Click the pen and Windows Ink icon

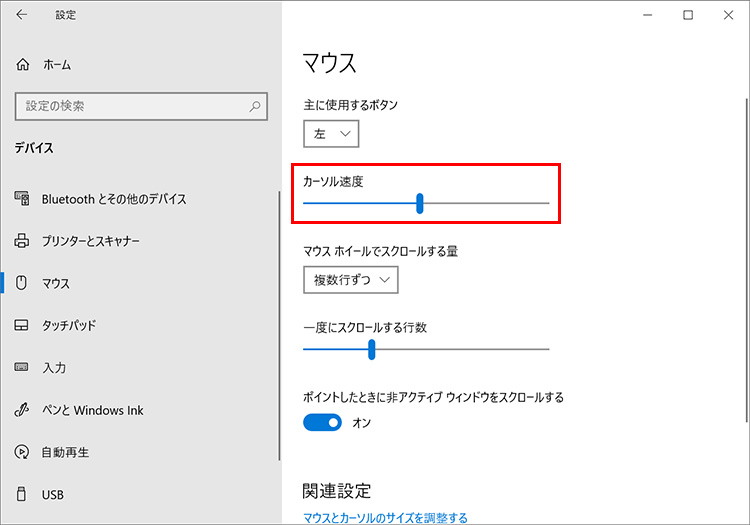23,410
